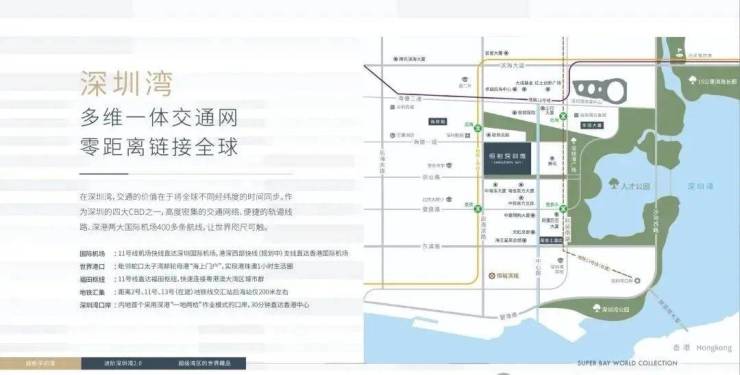Open the 进阶深圳湾2.0 tab
Screen dimensions: 740x375
pyautogui.click(x=123, y=363)
